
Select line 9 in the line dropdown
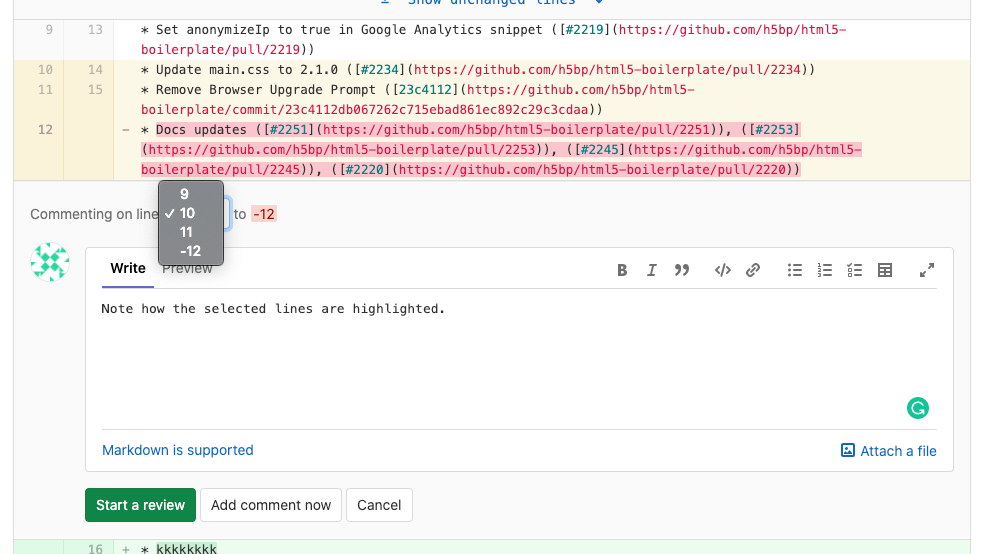click(184, 194)
